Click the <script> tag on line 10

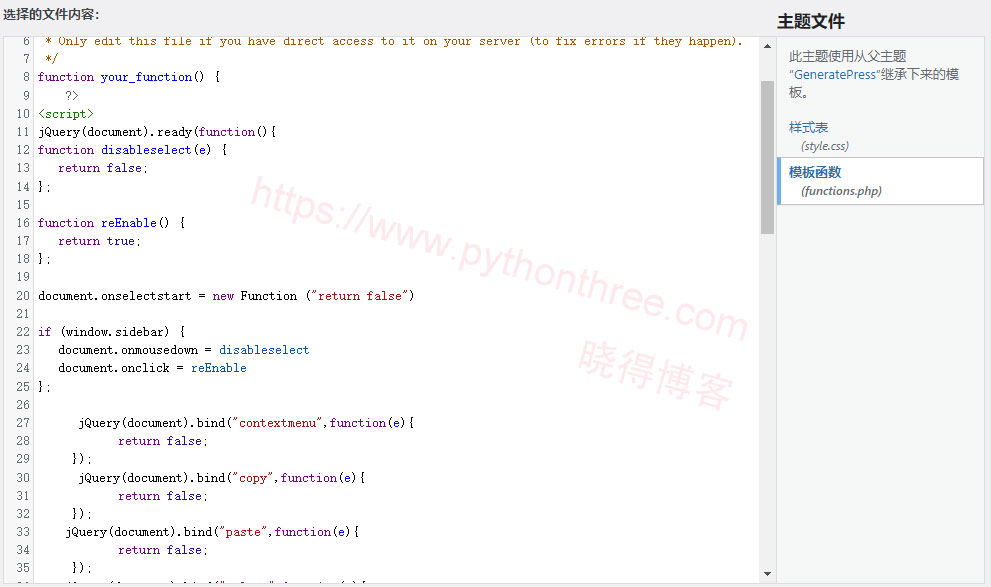(66, 114)
